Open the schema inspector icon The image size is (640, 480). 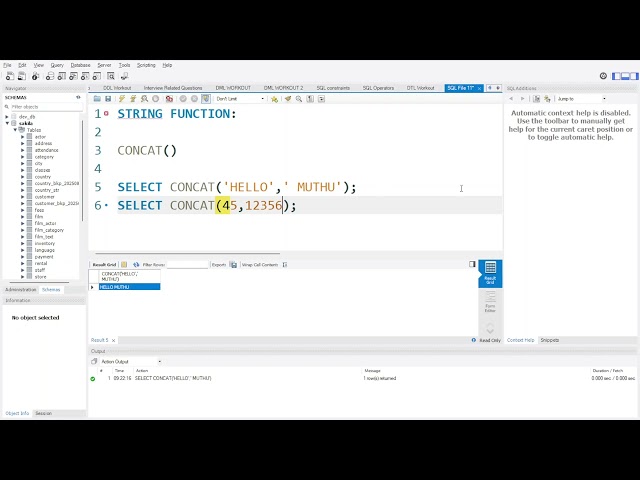pos(36,76)
